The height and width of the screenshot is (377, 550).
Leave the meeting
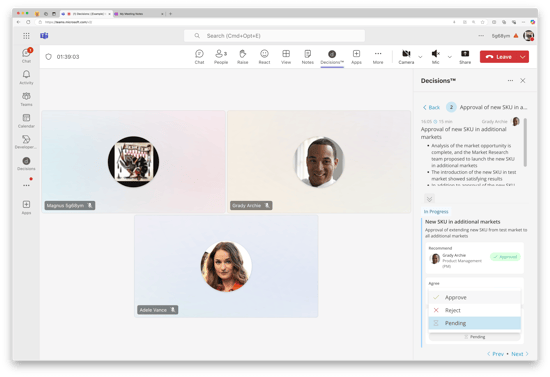point(499,57)
